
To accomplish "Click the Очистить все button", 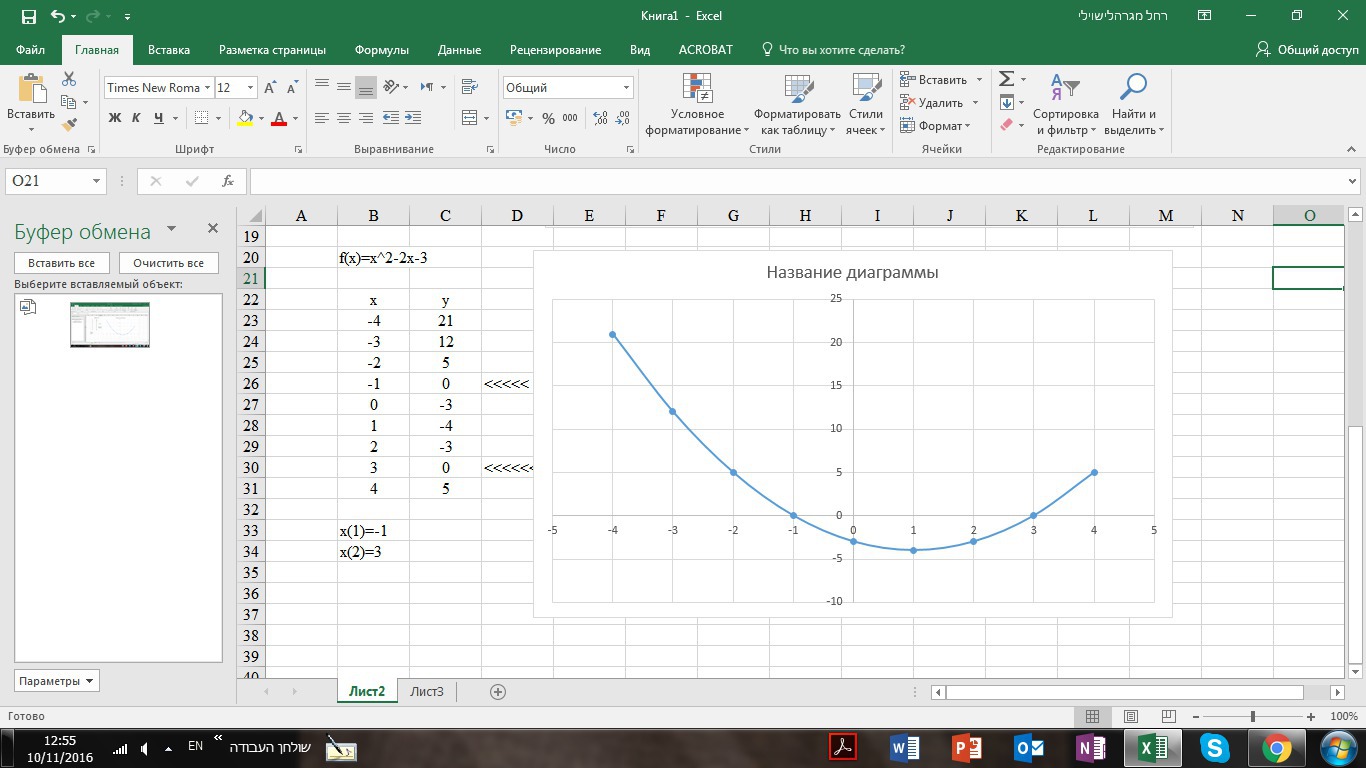I will (168, 263).
